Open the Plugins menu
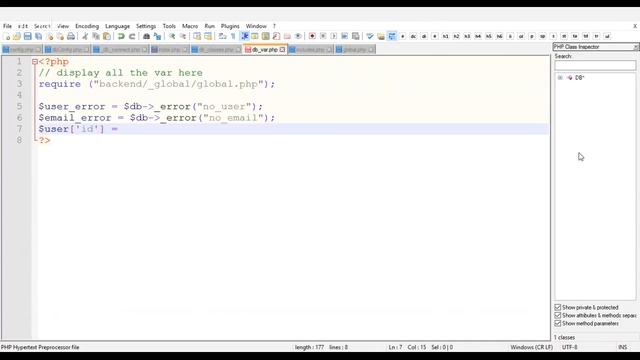 point(230,26)
